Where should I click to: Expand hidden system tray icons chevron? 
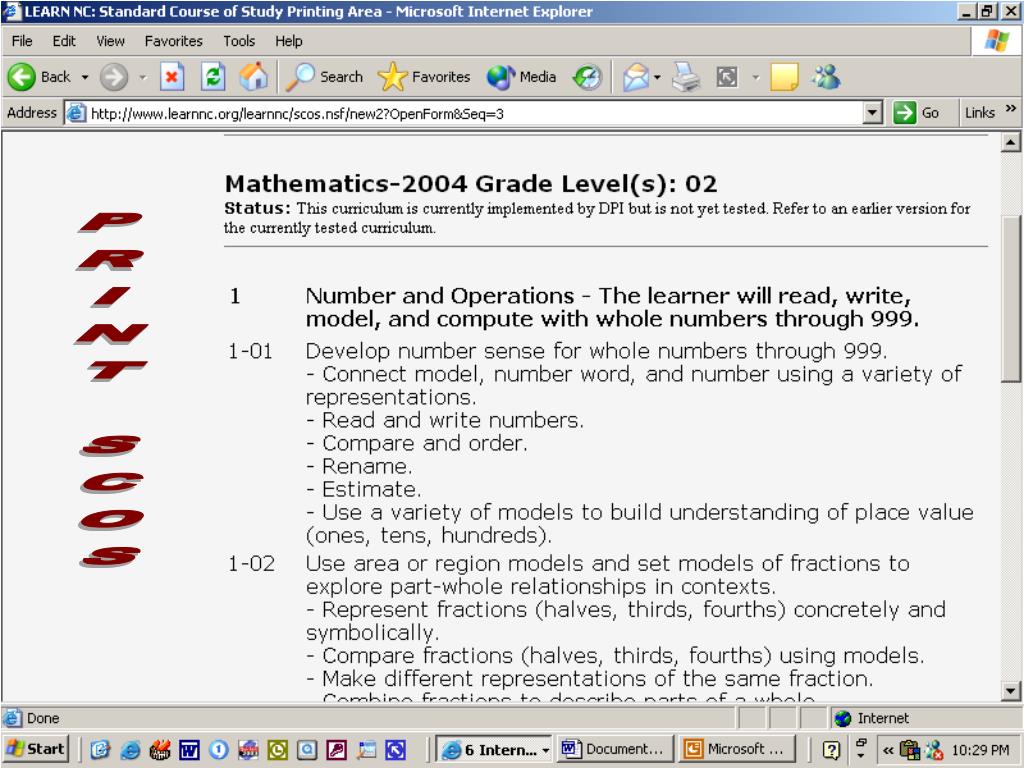pos(888,750)
